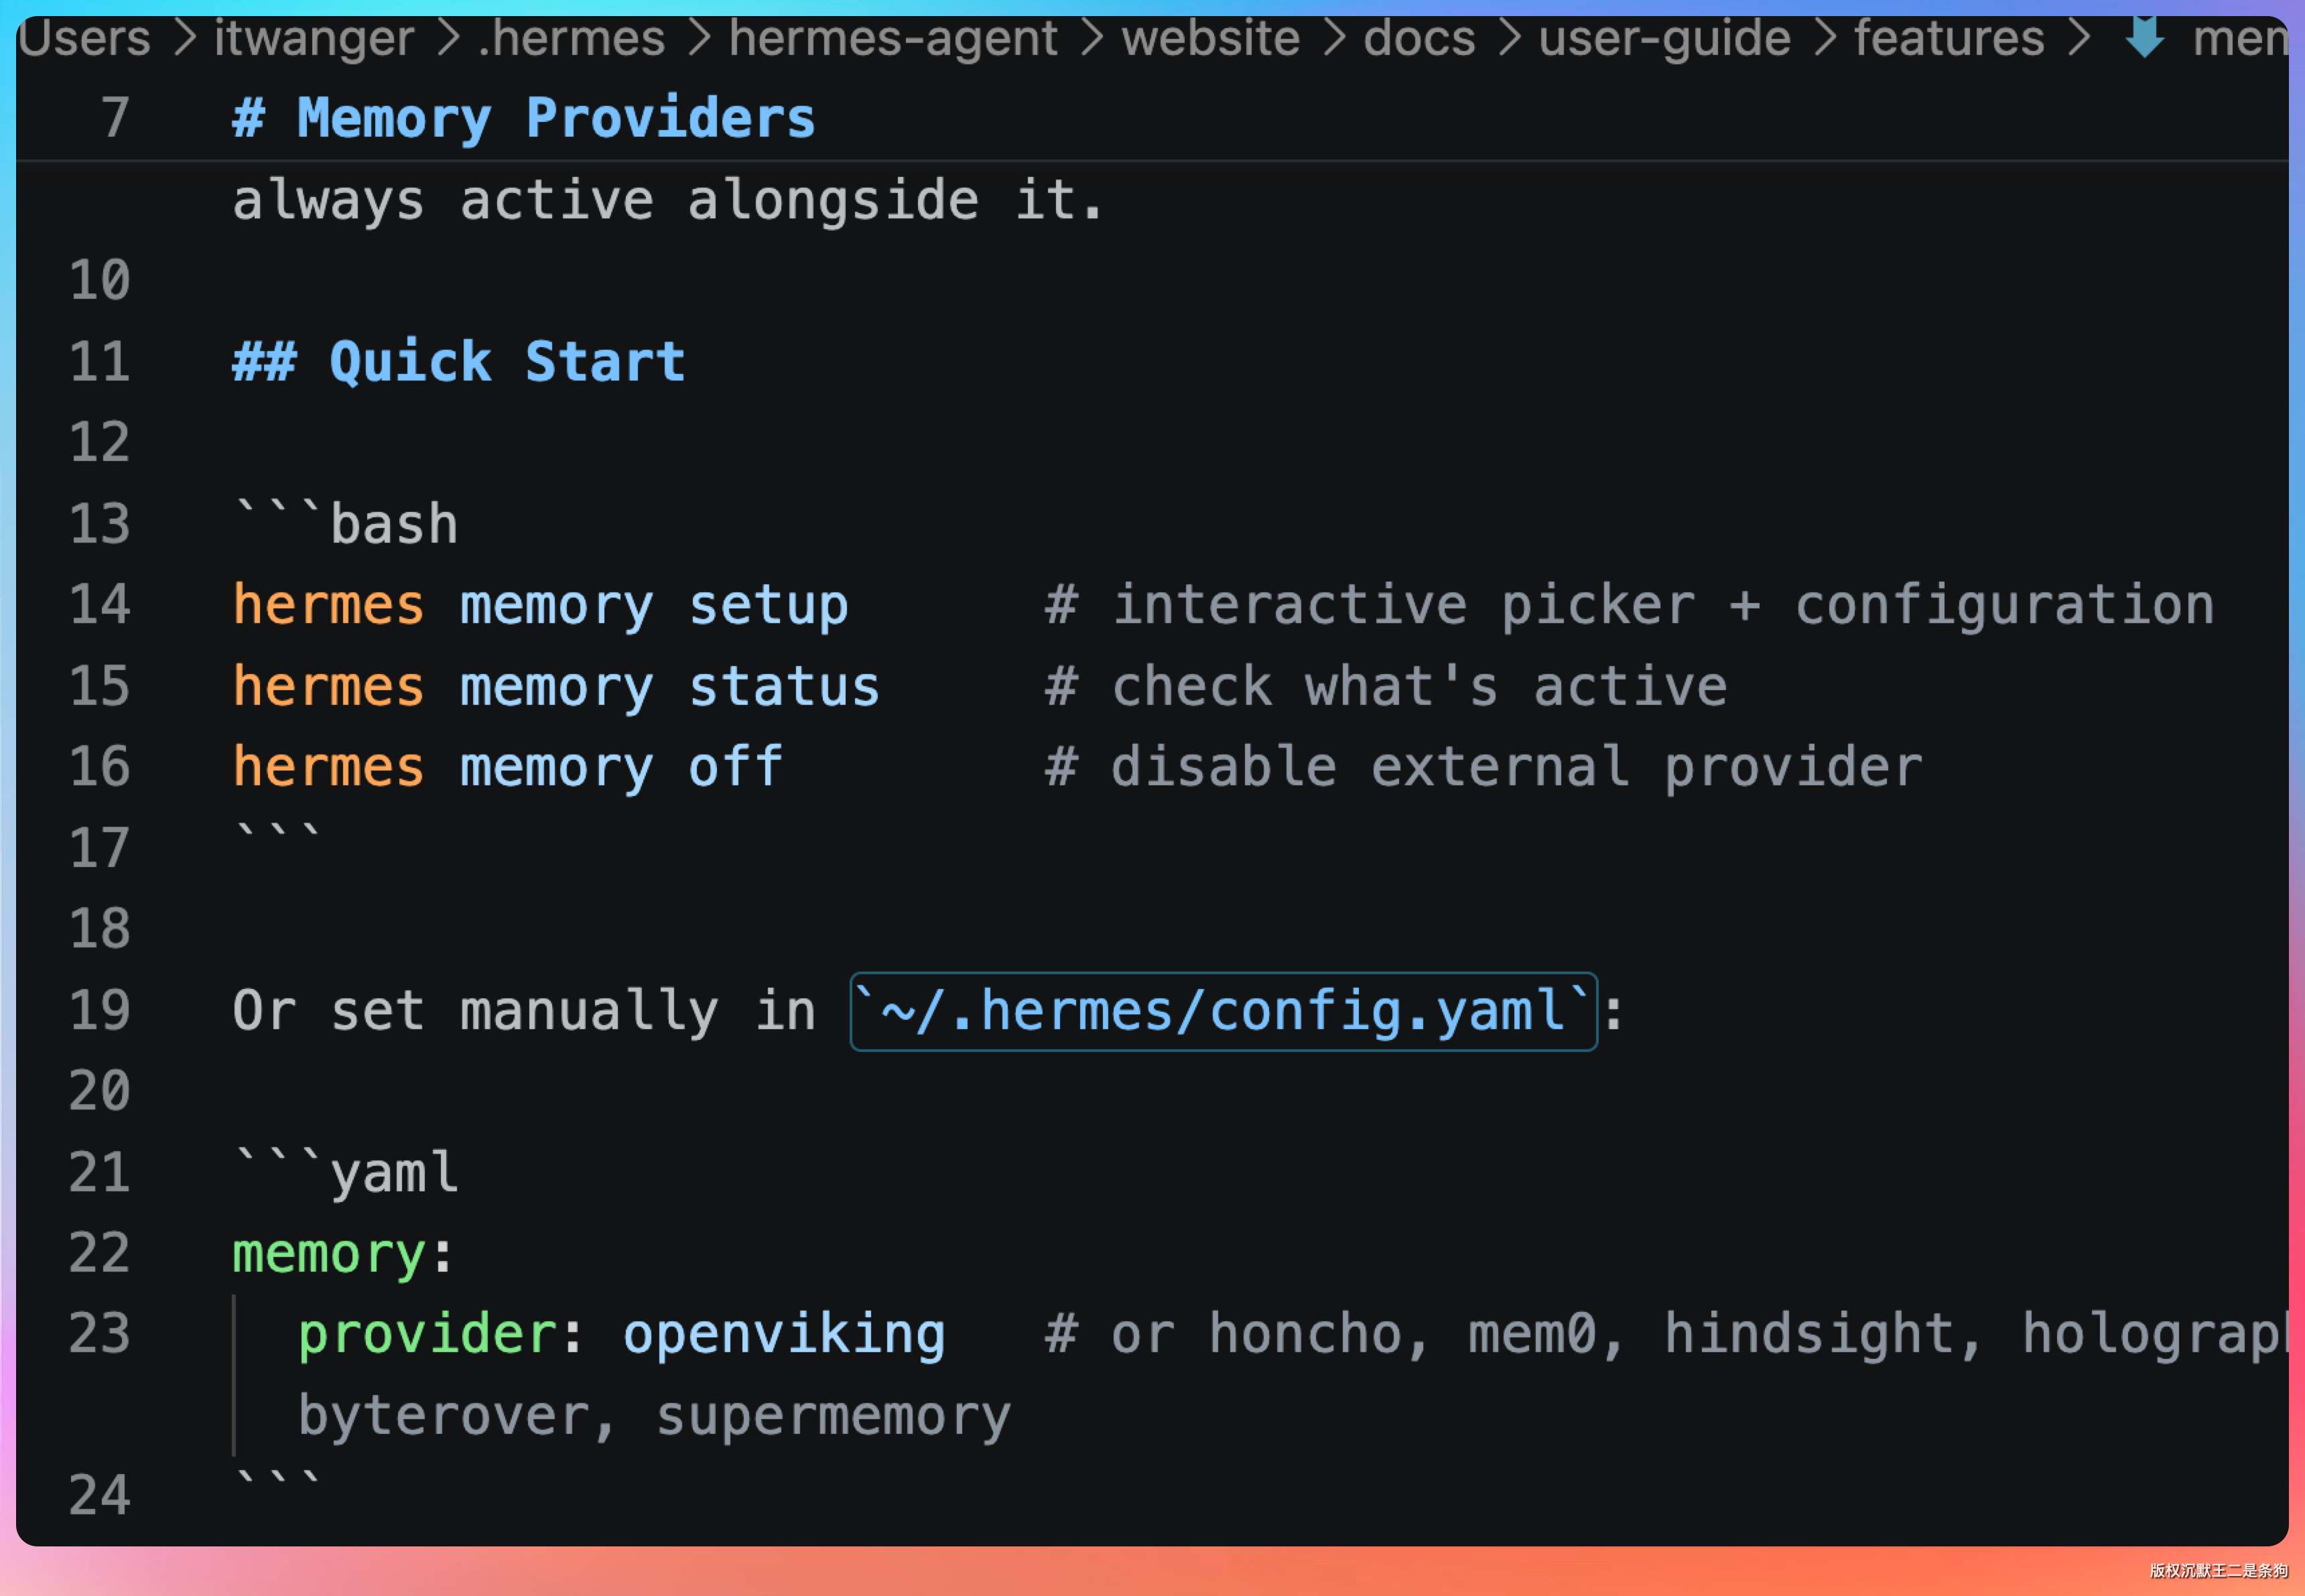Open the Users breadcrumb segment
This screenshot has height=1596, width=2305.
84,39
